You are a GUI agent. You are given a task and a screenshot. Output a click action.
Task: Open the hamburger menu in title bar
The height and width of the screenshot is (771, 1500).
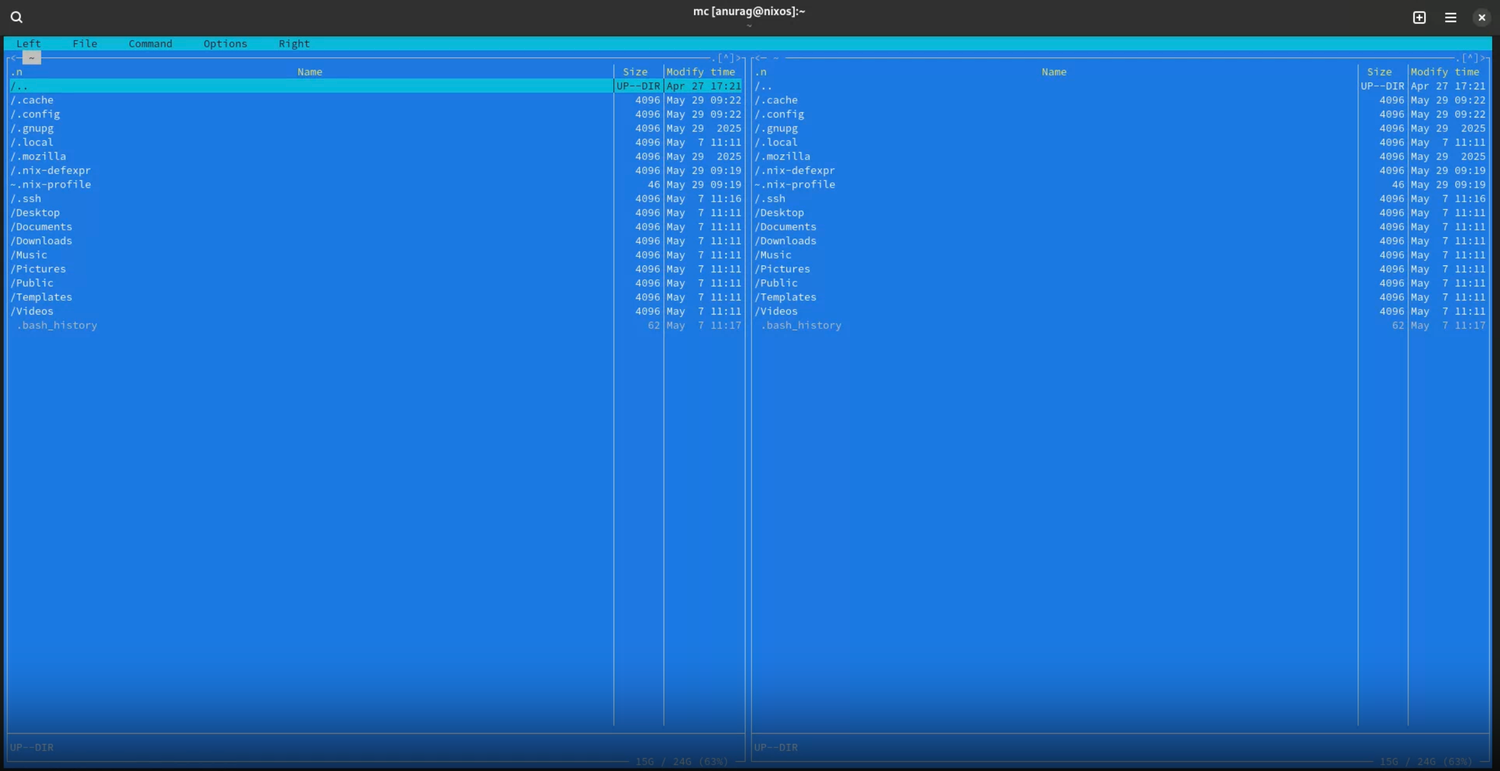[1450, 17]
